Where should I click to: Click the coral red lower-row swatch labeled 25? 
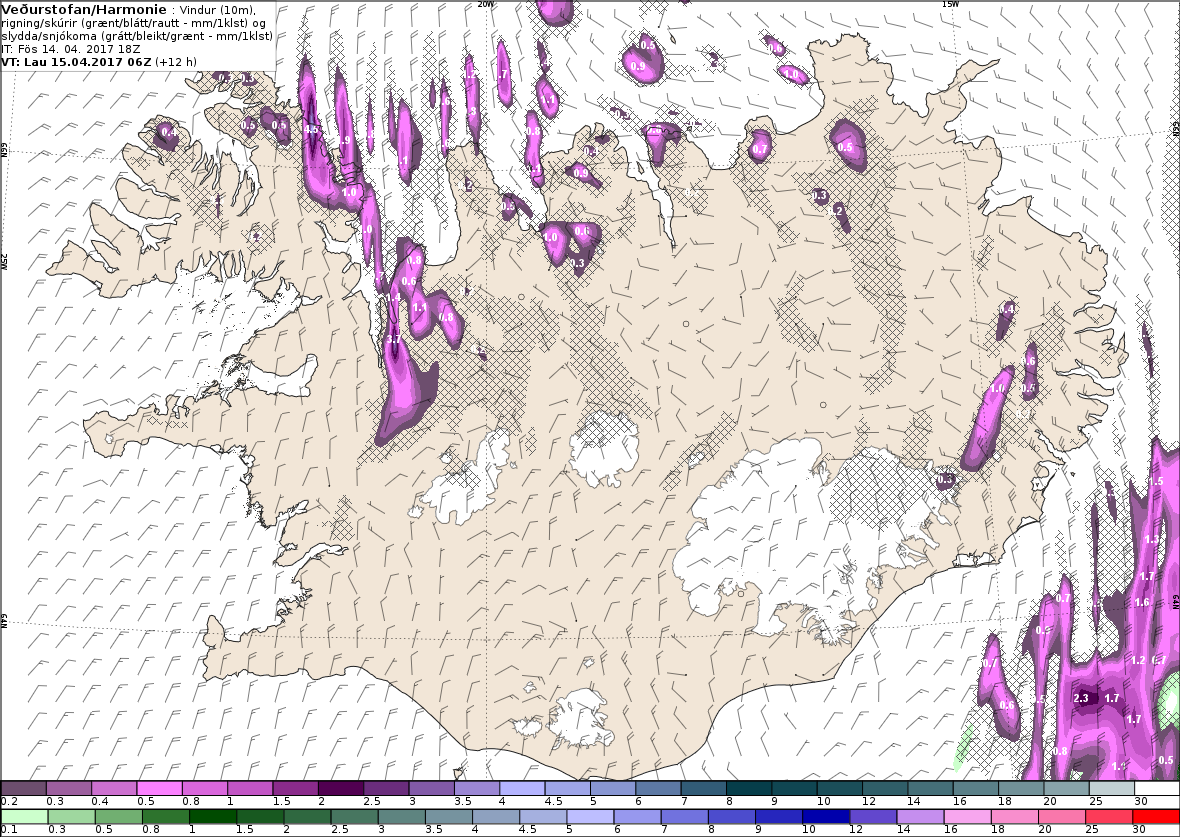[1109, 817]
